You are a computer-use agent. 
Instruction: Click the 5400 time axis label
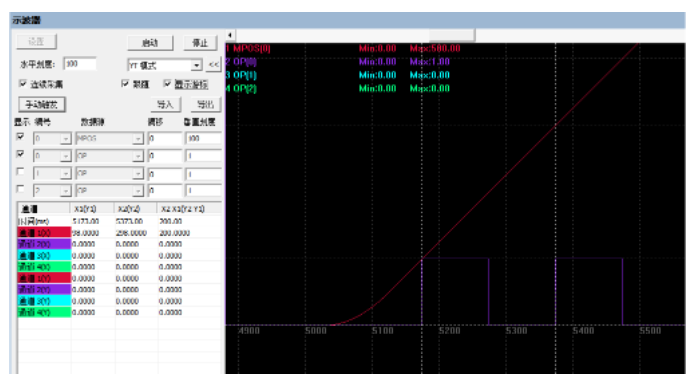click(x=583, y=331)
